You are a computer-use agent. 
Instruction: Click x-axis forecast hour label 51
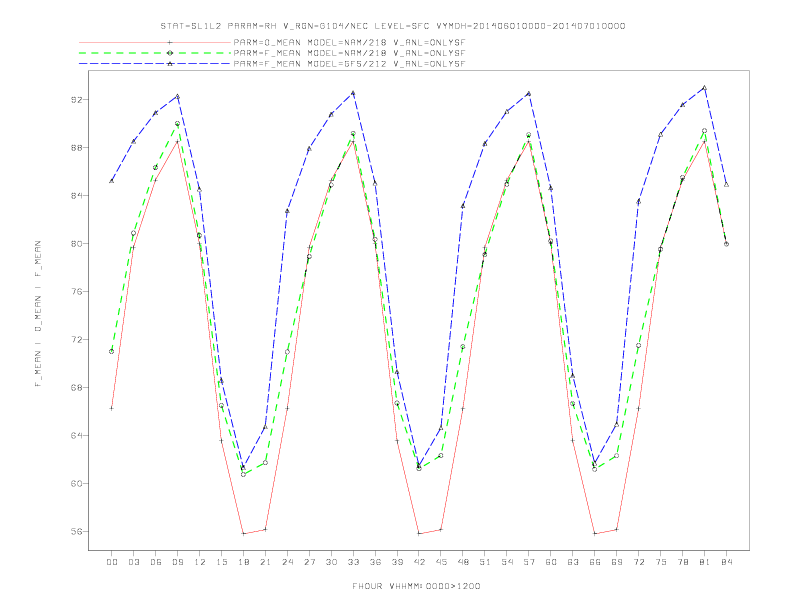[x=485, y=562]
